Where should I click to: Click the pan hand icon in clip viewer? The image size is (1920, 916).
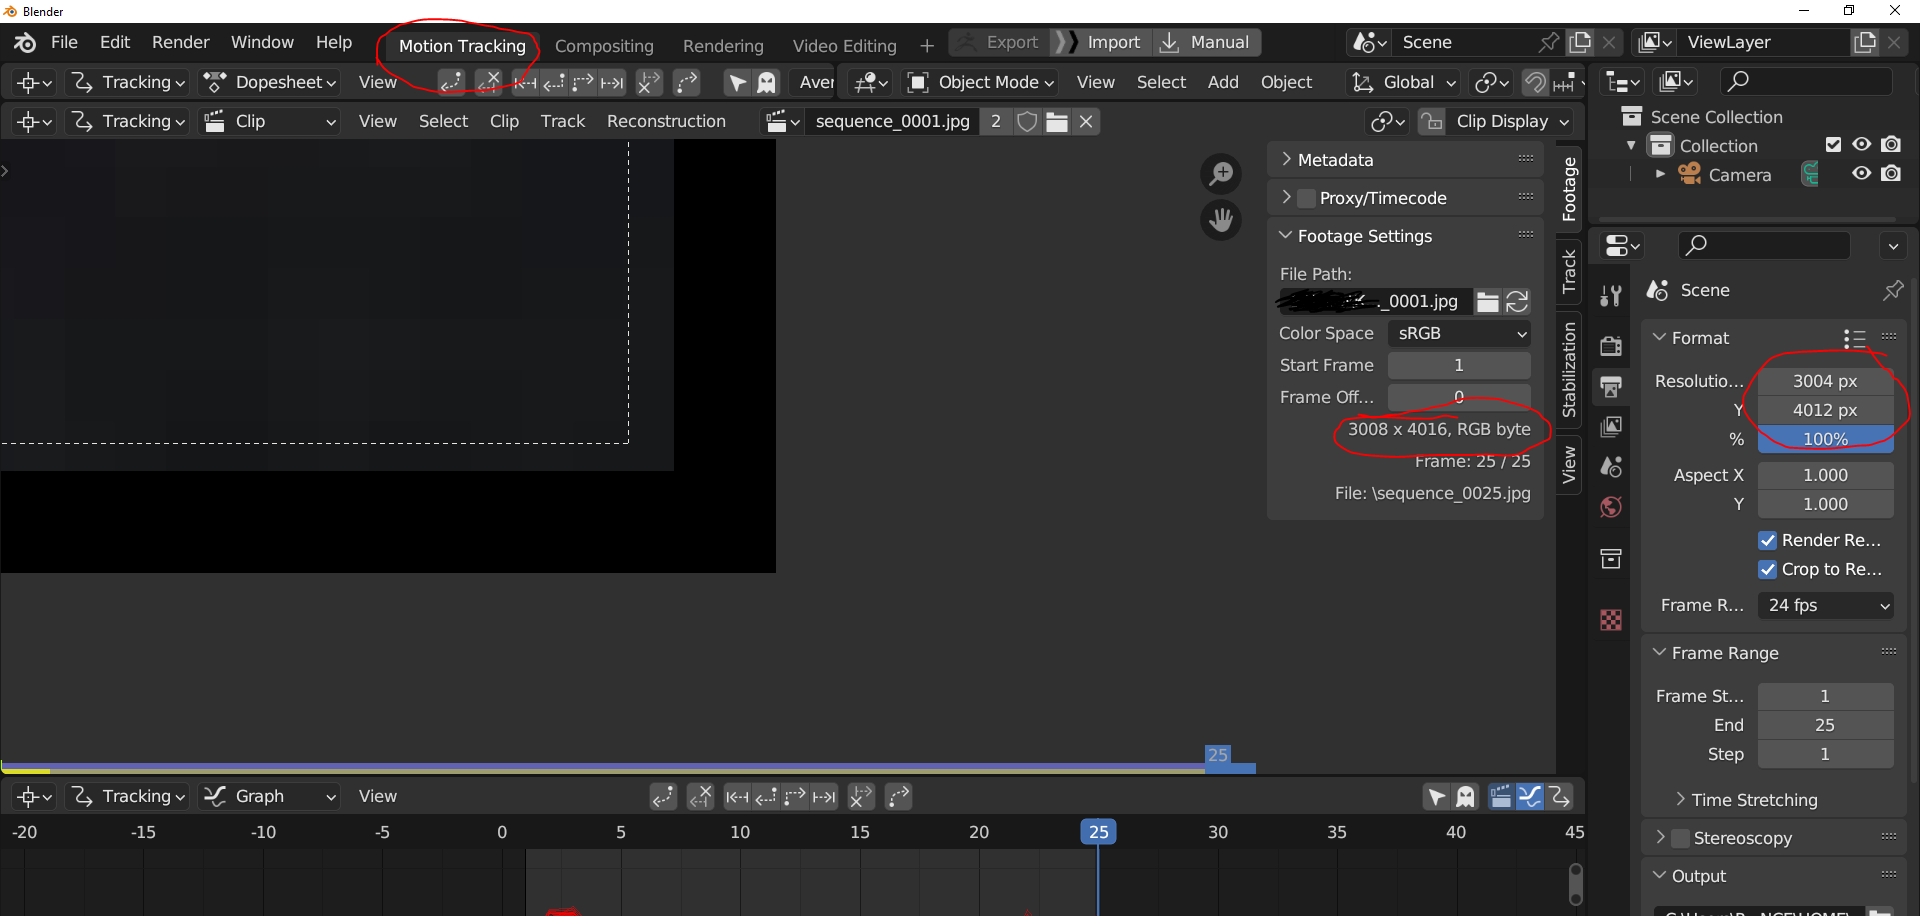pyautogui.click(x=1221, y=219)
